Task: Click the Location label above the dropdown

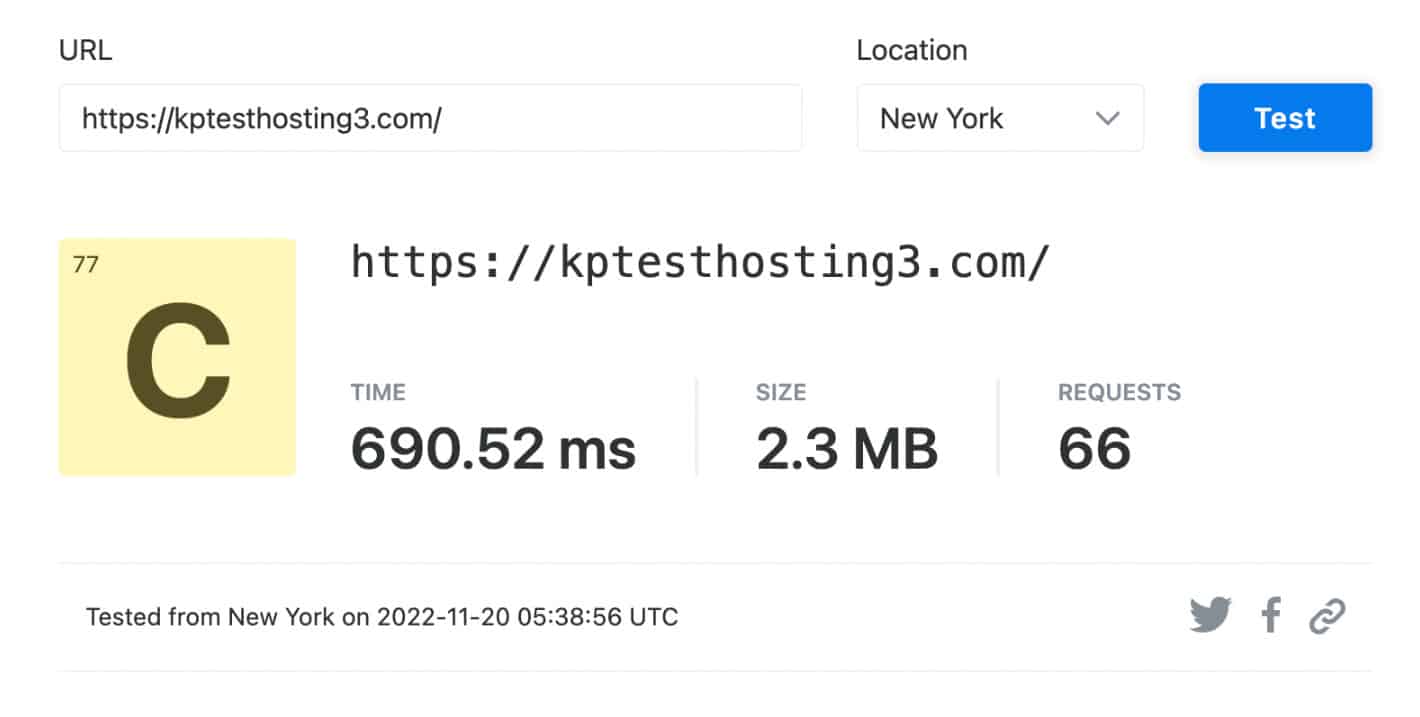Action: tap(911, 51)
